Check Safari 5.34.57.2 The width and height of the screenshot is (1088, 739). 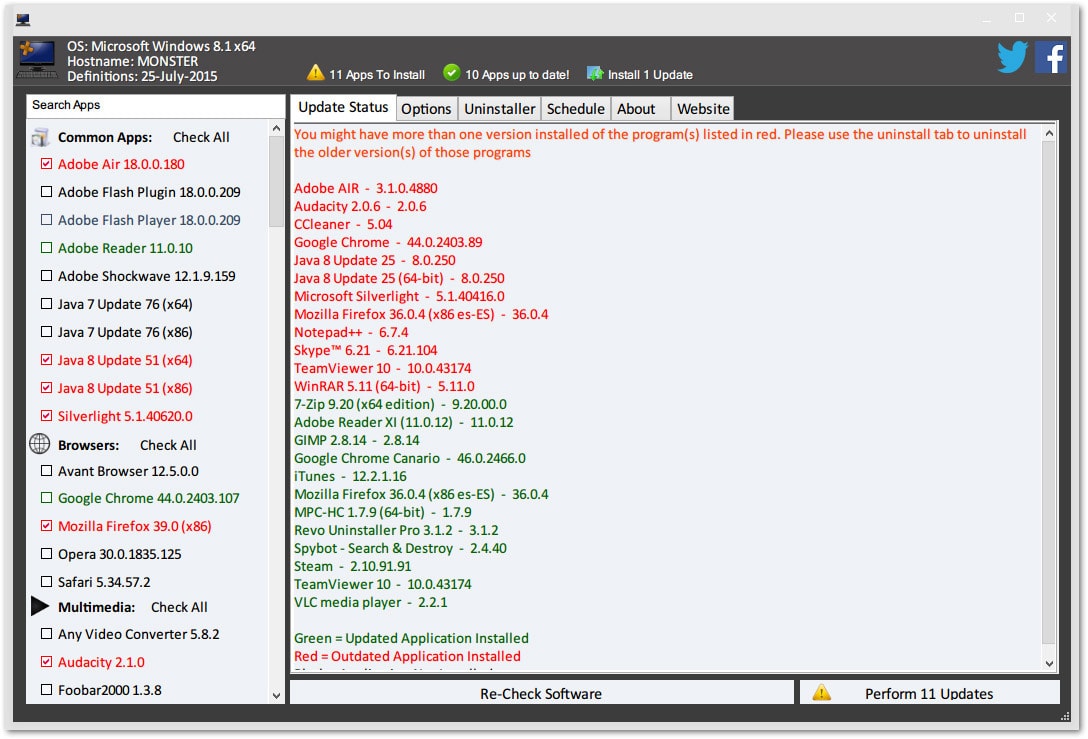point(46,581)
